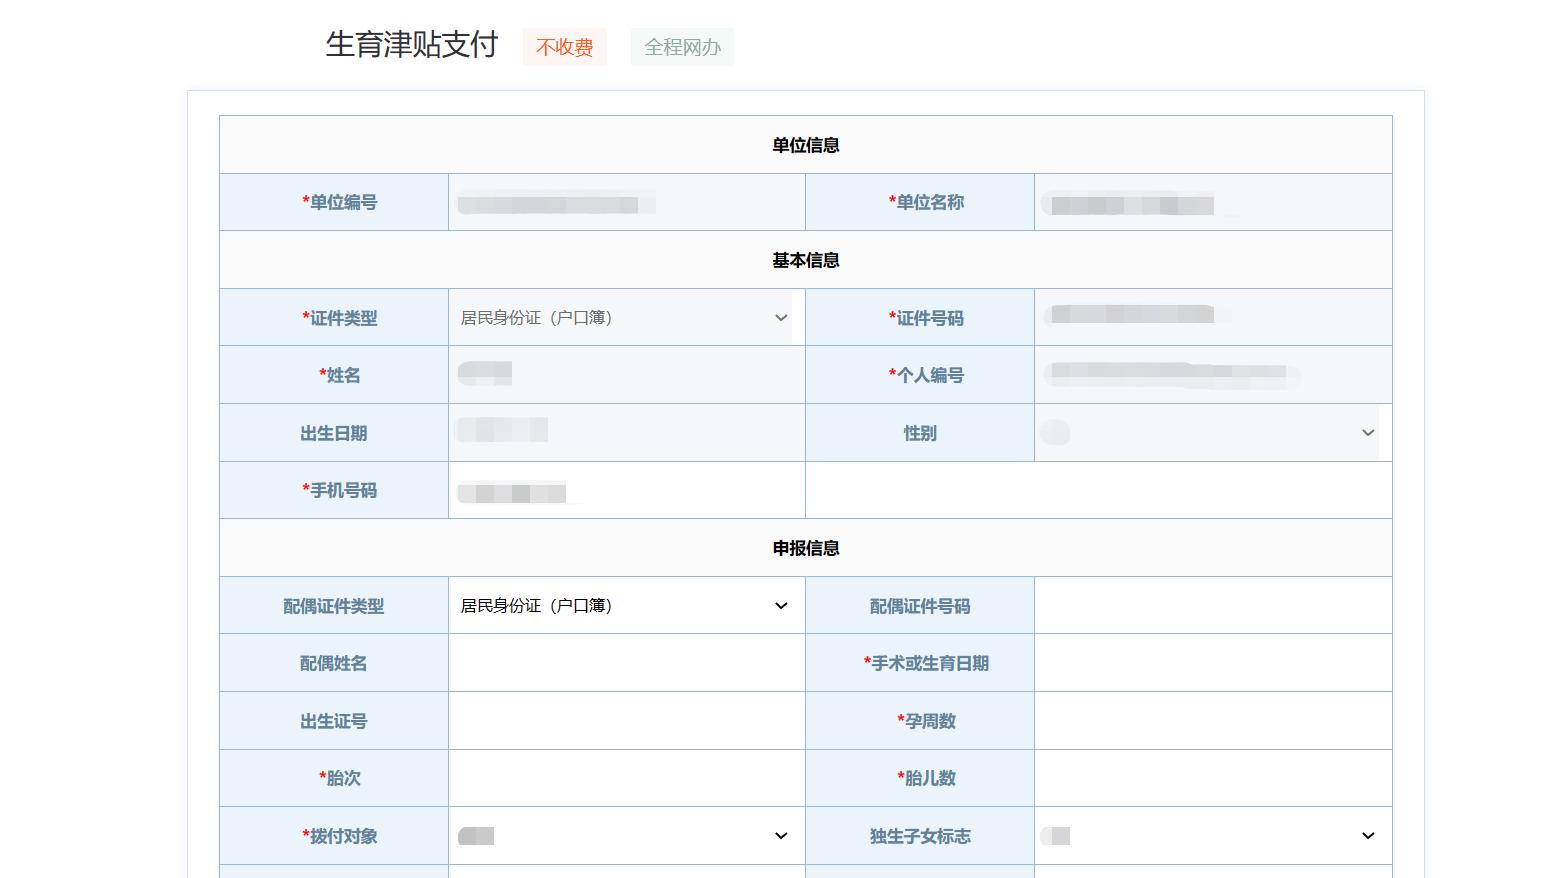Screen dimensions: 1551x878
Task: Focus the 孕周数 input field
Action: click(1212, 720)
